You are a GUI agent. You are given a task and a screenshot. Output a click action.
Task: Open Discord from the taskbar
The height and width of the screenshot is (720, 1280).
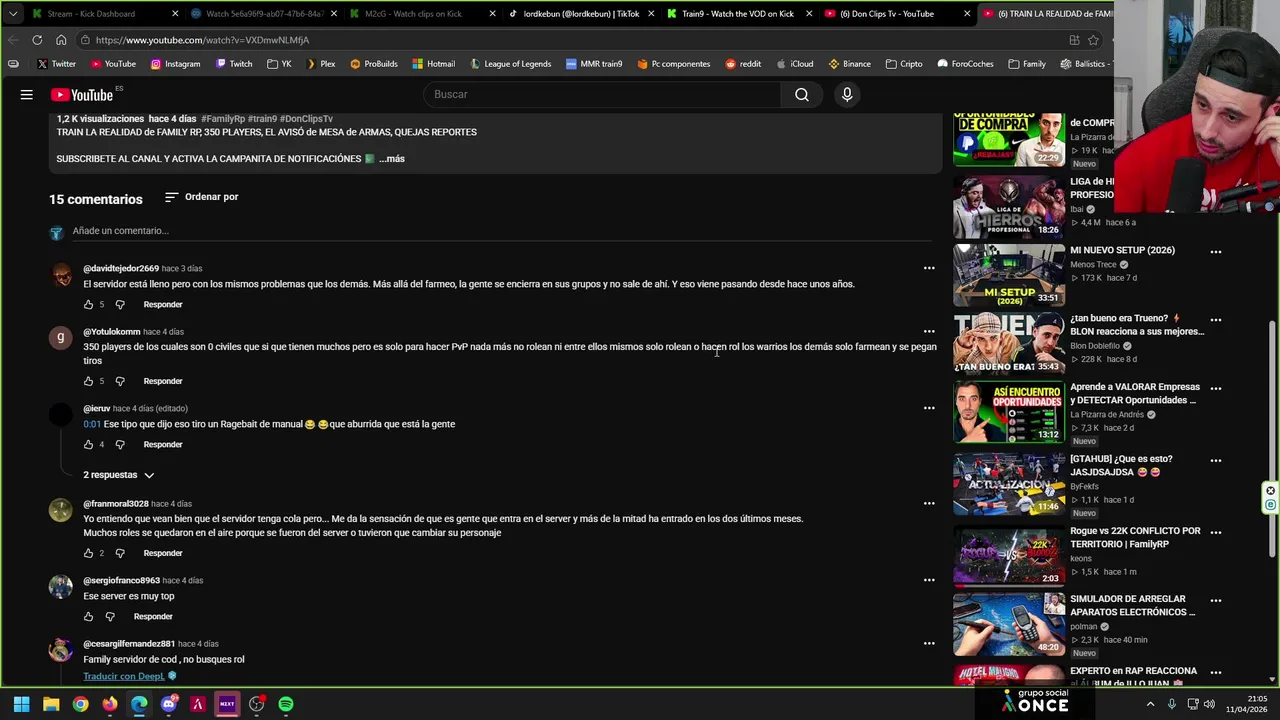[x=168, y=704]
